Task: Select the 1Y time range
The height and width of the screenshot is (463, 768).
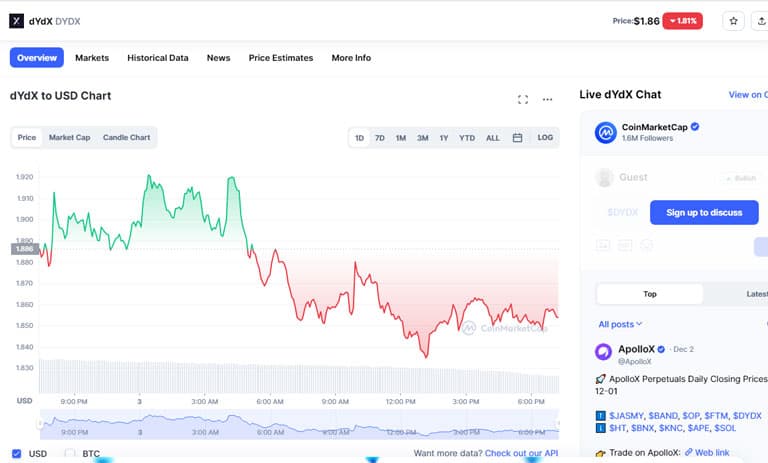Action: click(x=444, y=138)
